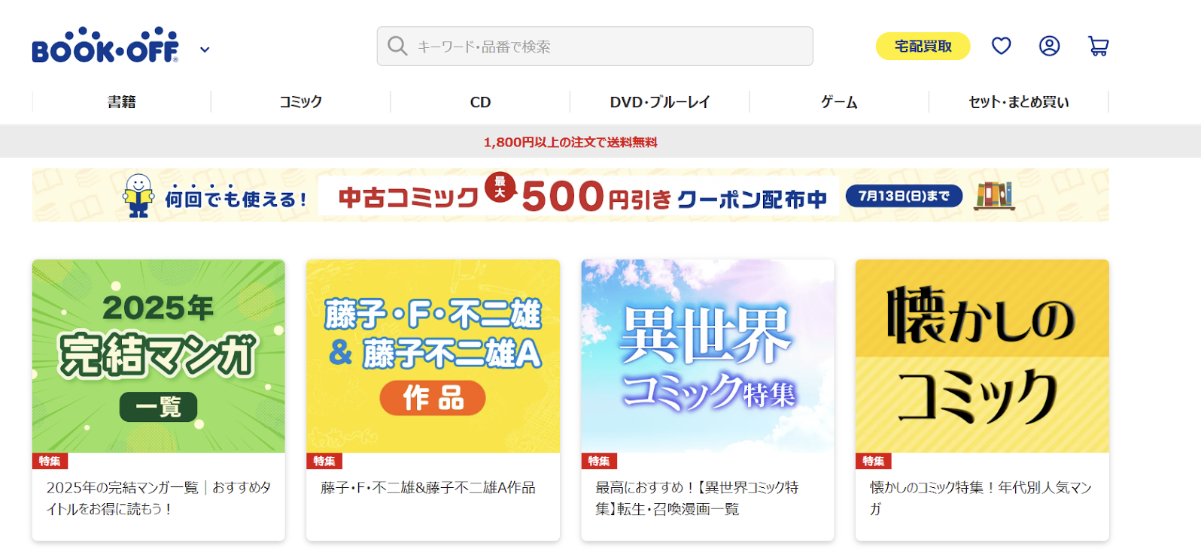This screenshot has height=554, width=1202.
Task: Select the CD category
Action: coord(480,102)
